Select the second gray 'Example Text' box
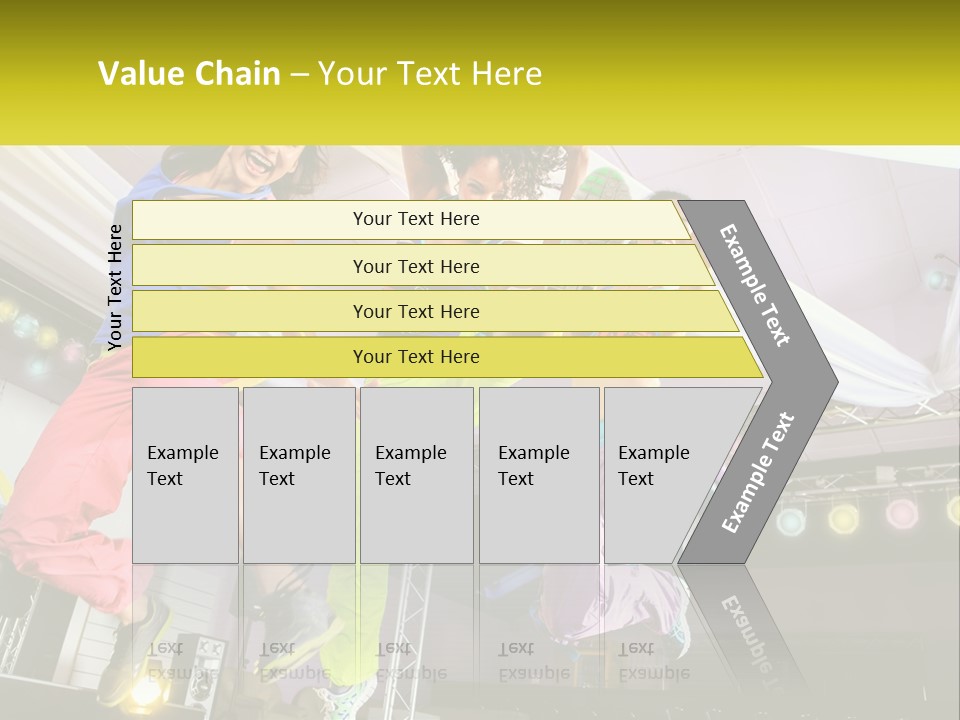 [x=299, y=475]
